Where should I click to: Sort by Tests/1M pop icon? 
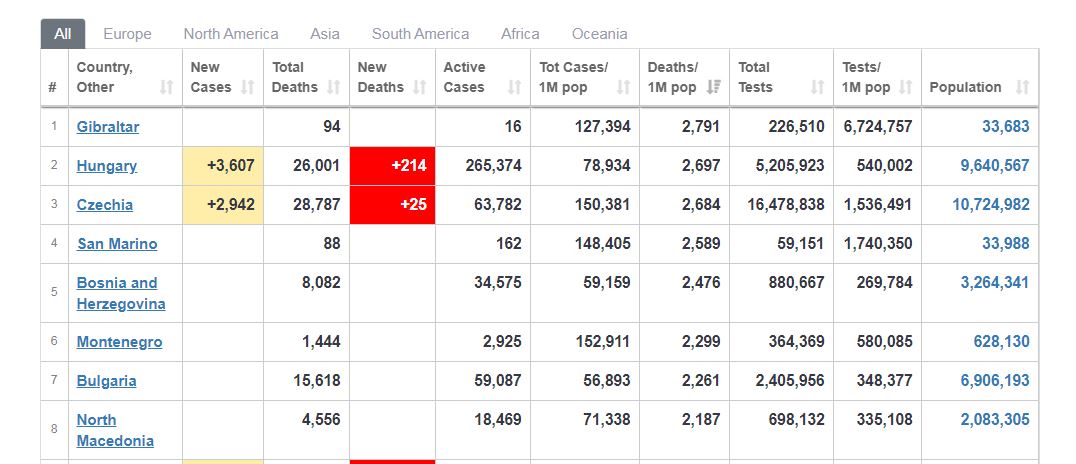[906, 87]
